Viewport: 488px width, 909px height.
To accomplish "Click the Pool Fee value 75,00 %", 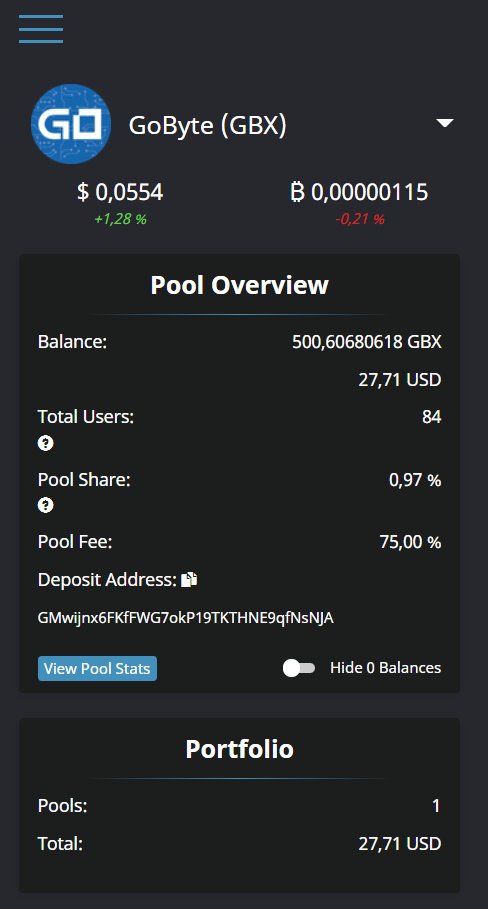I will 410,542.
